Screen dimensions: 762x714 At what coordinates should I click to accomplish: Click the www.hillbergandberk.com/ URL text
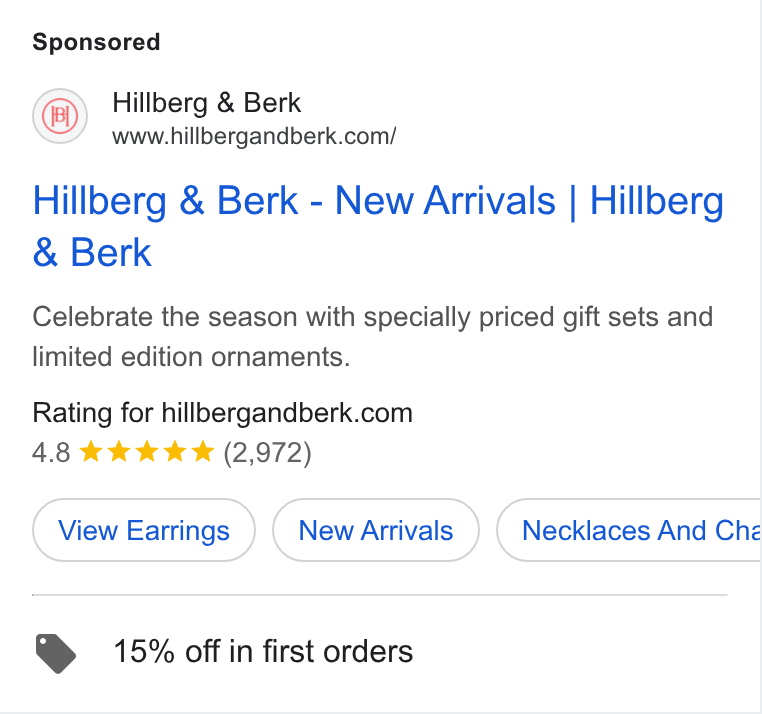tap(254, 136)
